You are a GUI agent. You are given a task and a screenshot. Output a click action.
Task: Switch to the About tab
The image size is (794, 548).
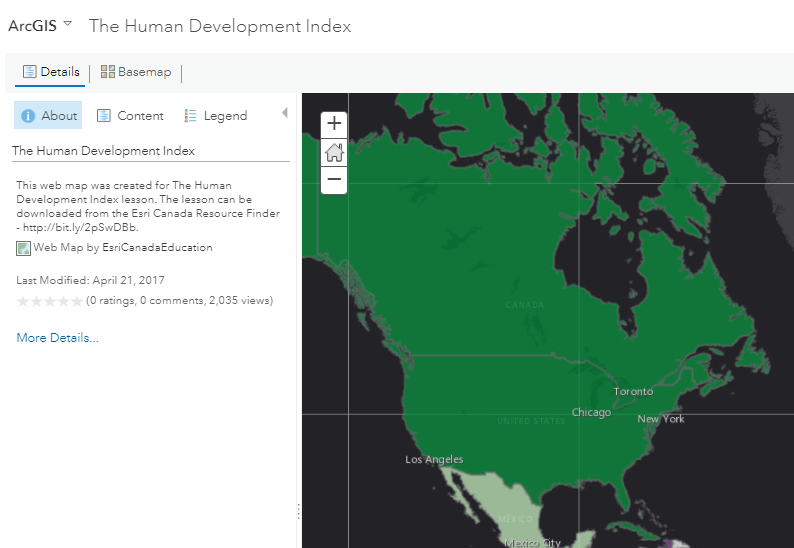point(48,116)
